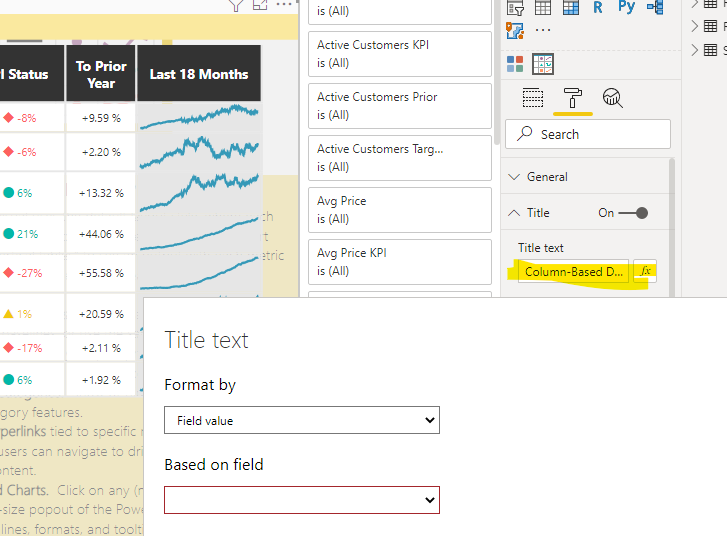
Task: Open the Based on field dropdown
Action: tap(302, 500)
